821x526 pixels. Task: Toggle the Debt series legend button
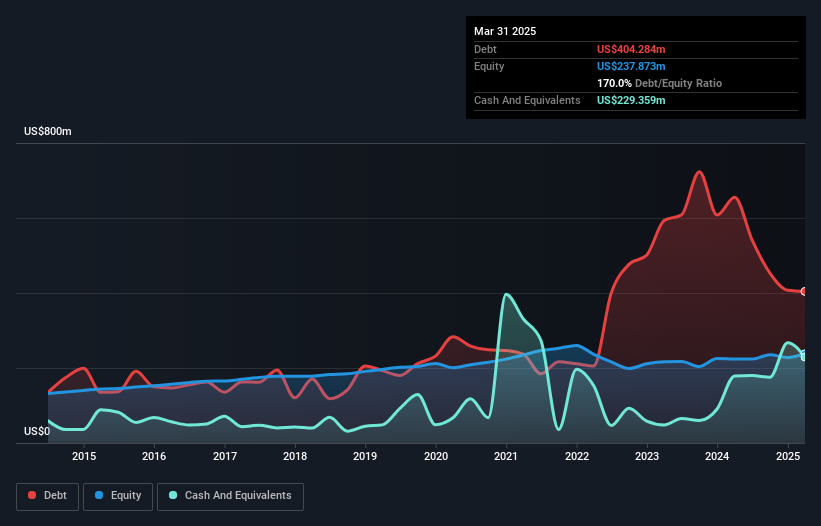[x=48, y=496]
